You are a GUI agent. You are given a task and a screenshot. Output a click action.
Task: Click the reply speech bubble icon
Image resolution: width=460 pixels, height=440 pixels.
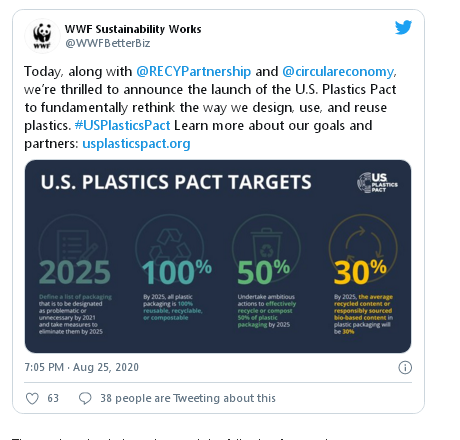tap(85, 398)
